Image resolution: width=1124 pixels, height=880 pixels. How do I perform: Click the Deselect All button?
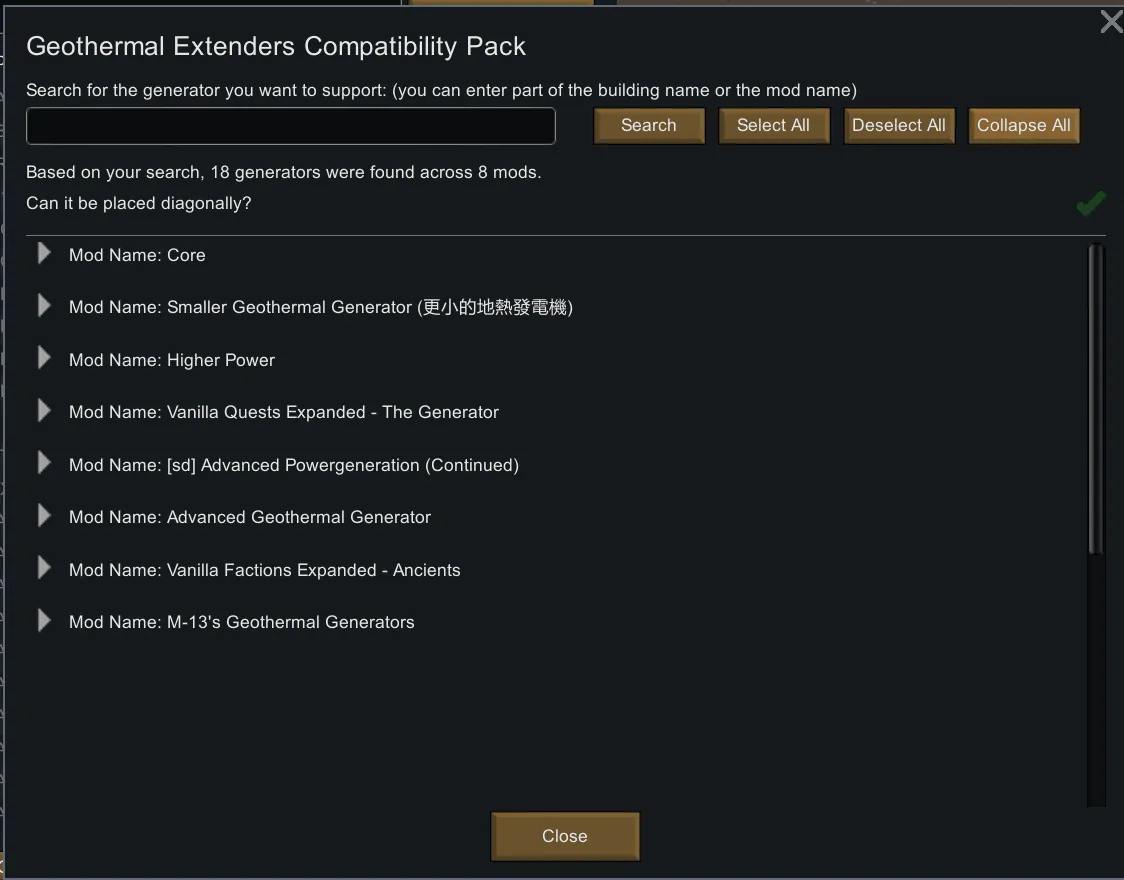pyautogui.click(x=899, y=126)
